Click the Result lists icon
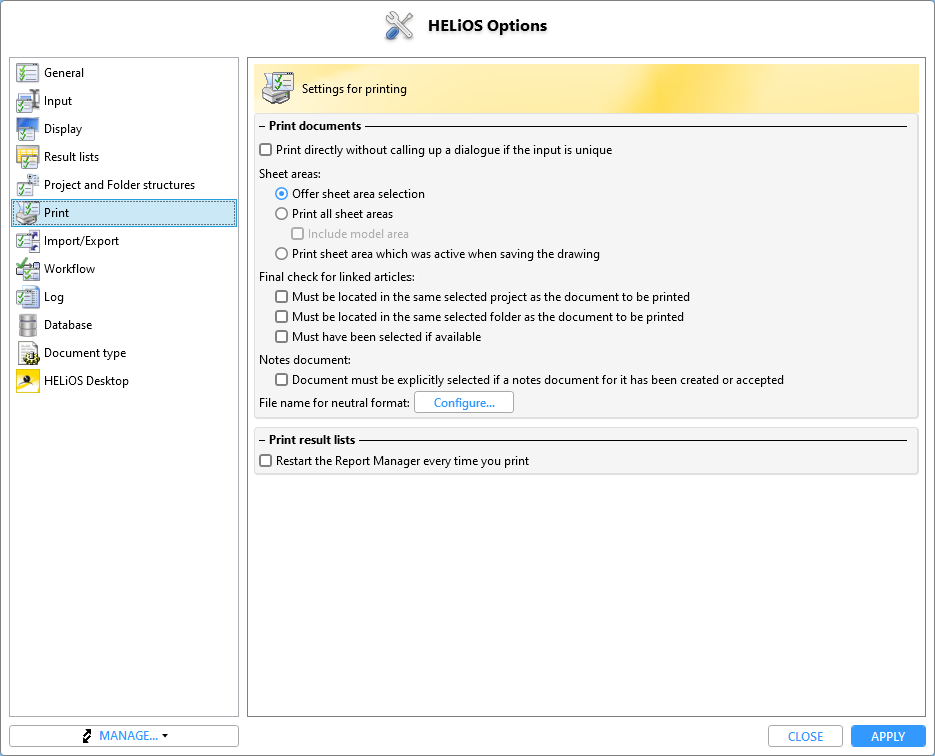The width and height of the screenshot is (935, 756). click(x=27, y=157)
